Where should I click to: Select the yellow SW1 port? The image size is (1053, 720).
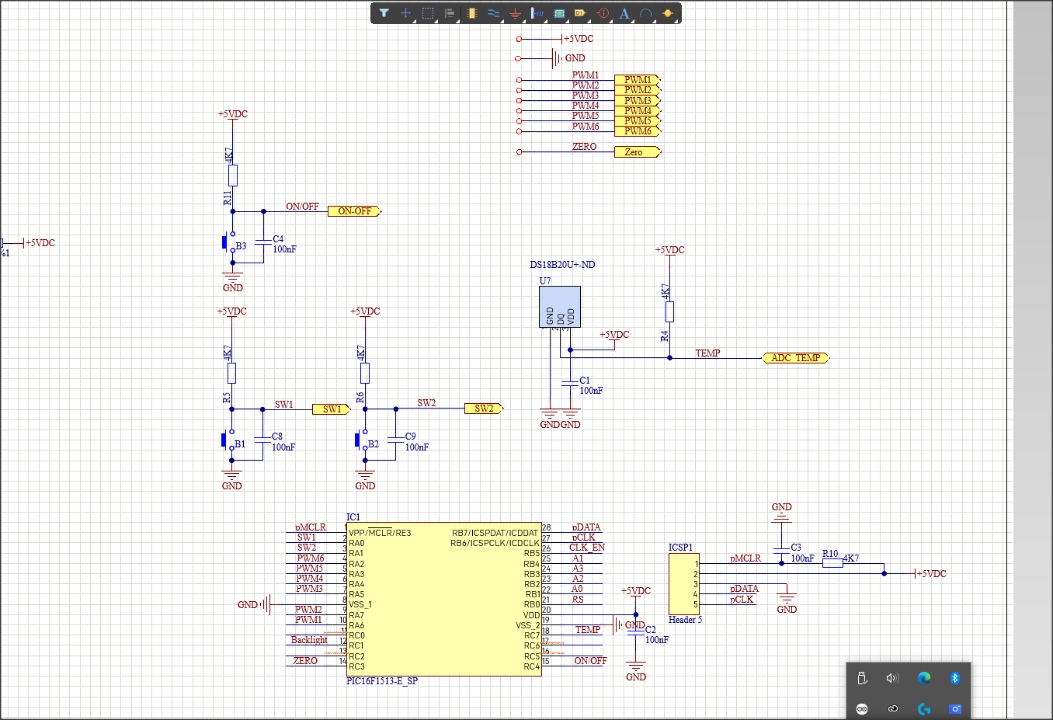click(x=331, y=409)
